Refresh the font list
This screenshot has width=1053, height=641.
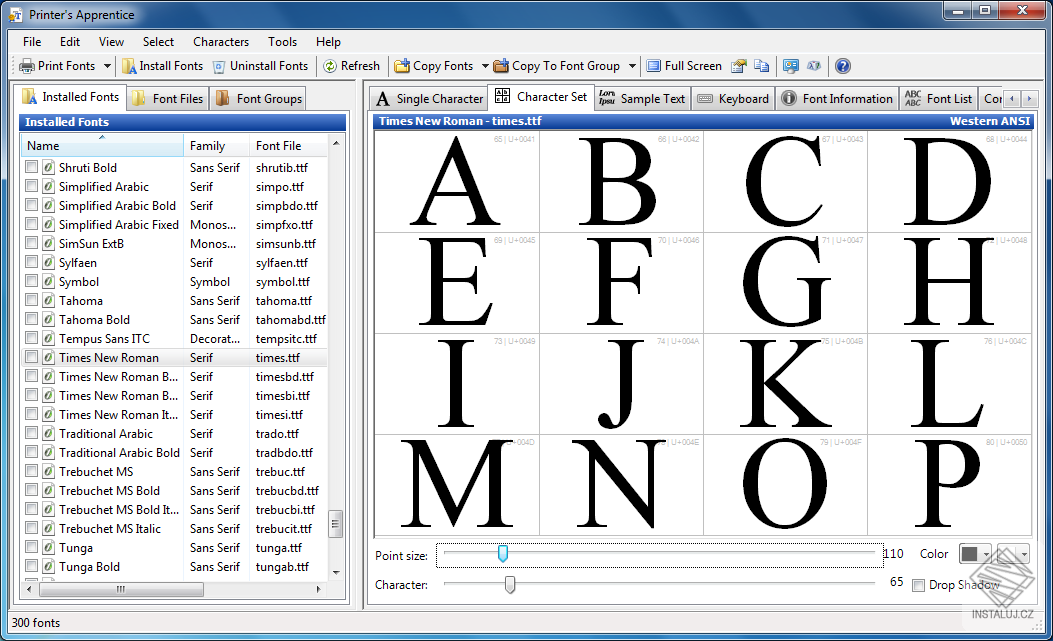coord(351,66)
